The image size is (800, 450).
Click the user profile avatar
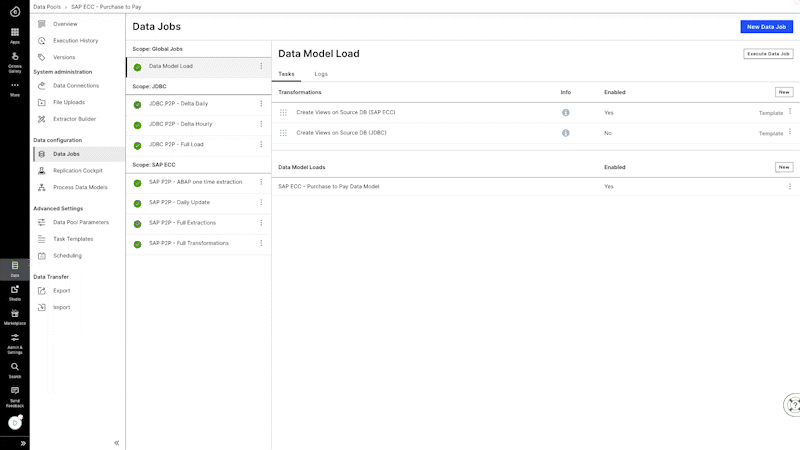coord(15,422)
